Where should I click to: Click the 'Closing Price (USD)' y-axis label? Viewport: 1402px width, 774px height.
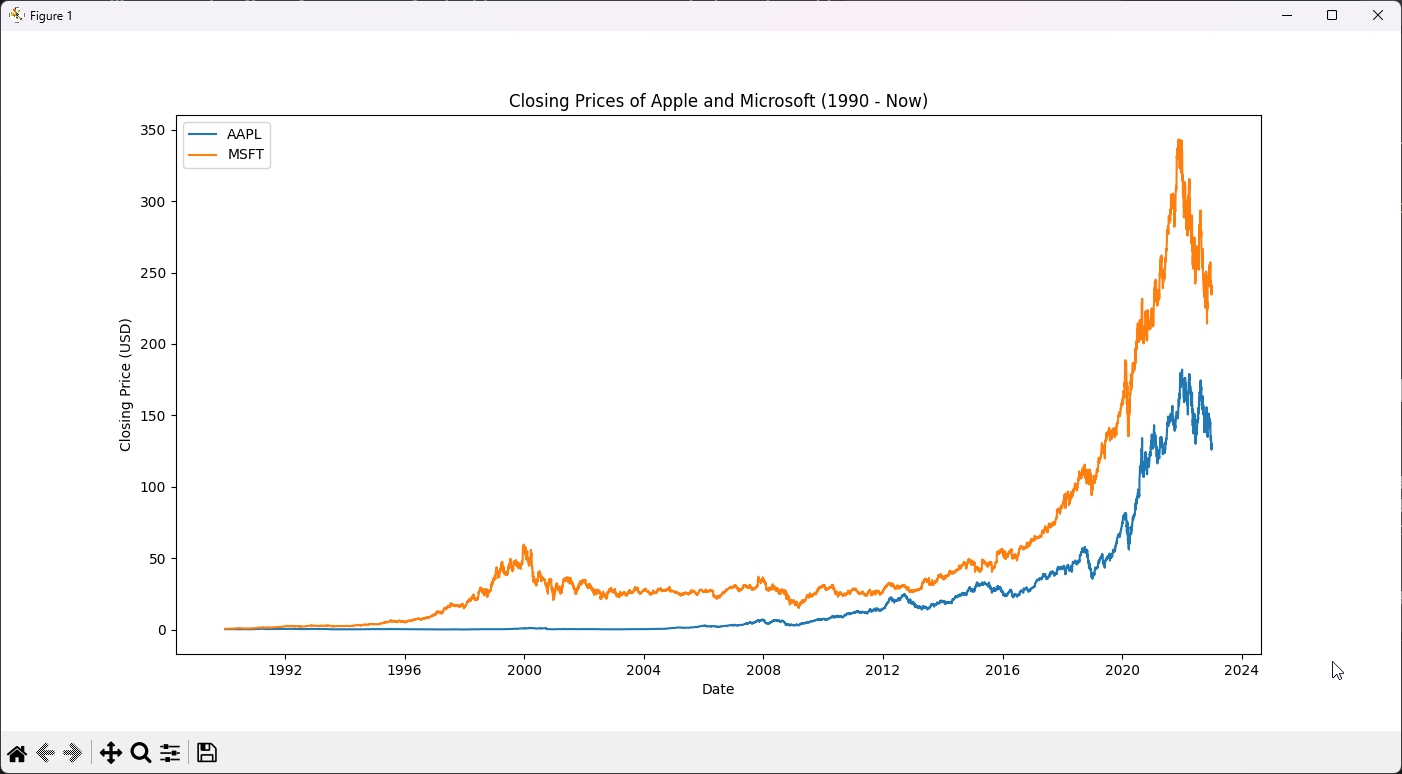[125, 385]
